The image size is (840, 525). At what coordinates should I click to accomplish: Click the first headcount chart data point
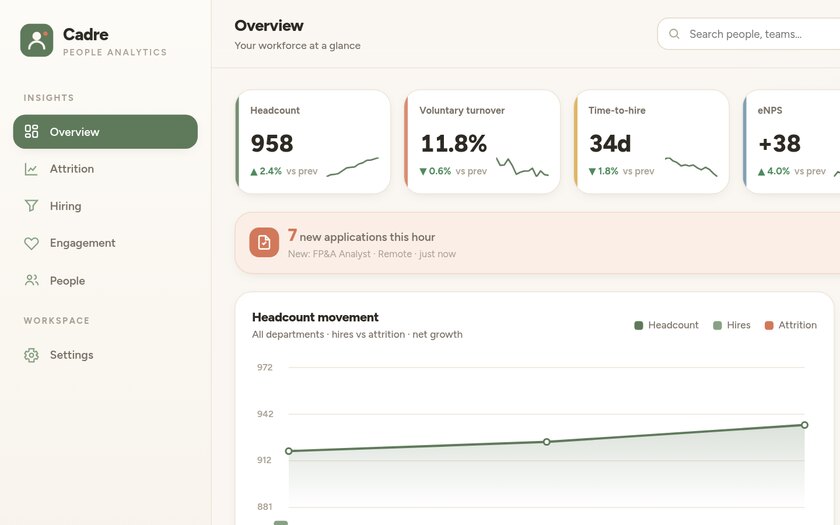[x=289, y=451]
